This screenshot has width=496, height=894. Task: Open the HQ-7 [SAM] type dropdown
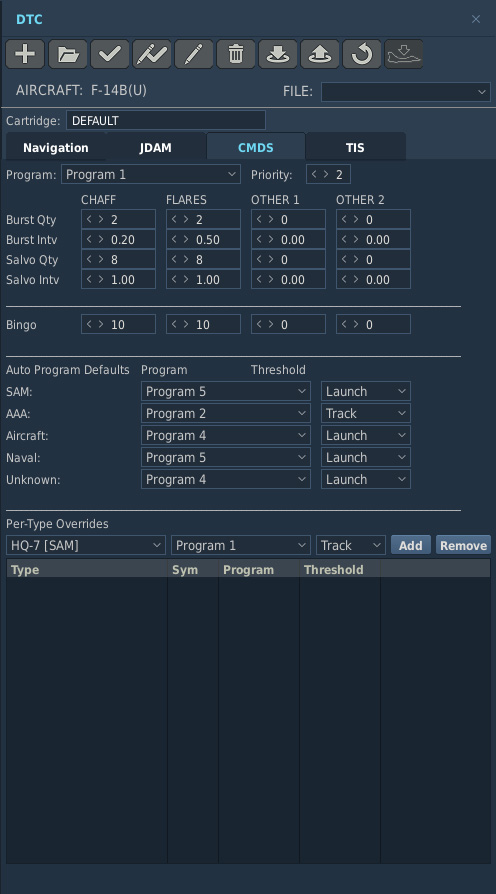coord(86,545)
